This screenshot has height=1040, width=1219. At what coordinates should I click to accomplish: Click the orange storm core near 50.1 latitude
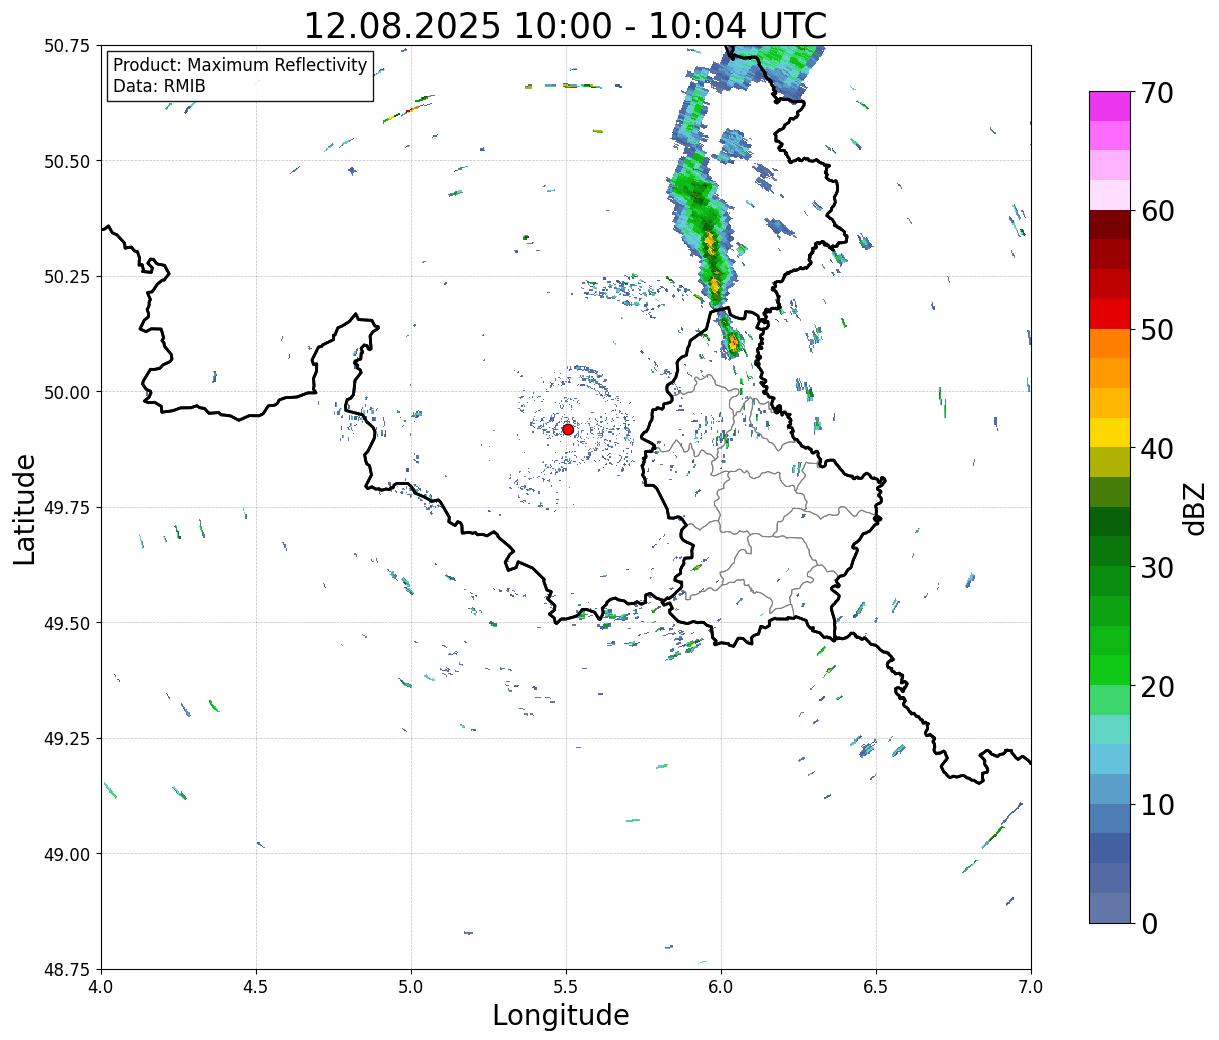[x=733, y=343]
